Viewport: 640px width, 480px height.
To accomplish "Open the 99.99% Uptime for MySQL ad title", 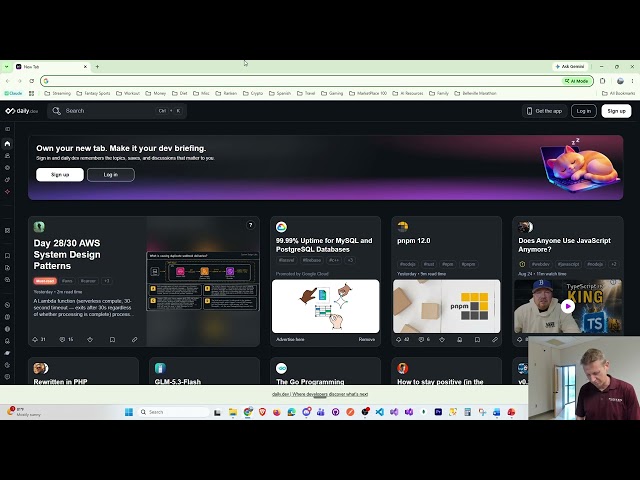I will click(324, 245).
